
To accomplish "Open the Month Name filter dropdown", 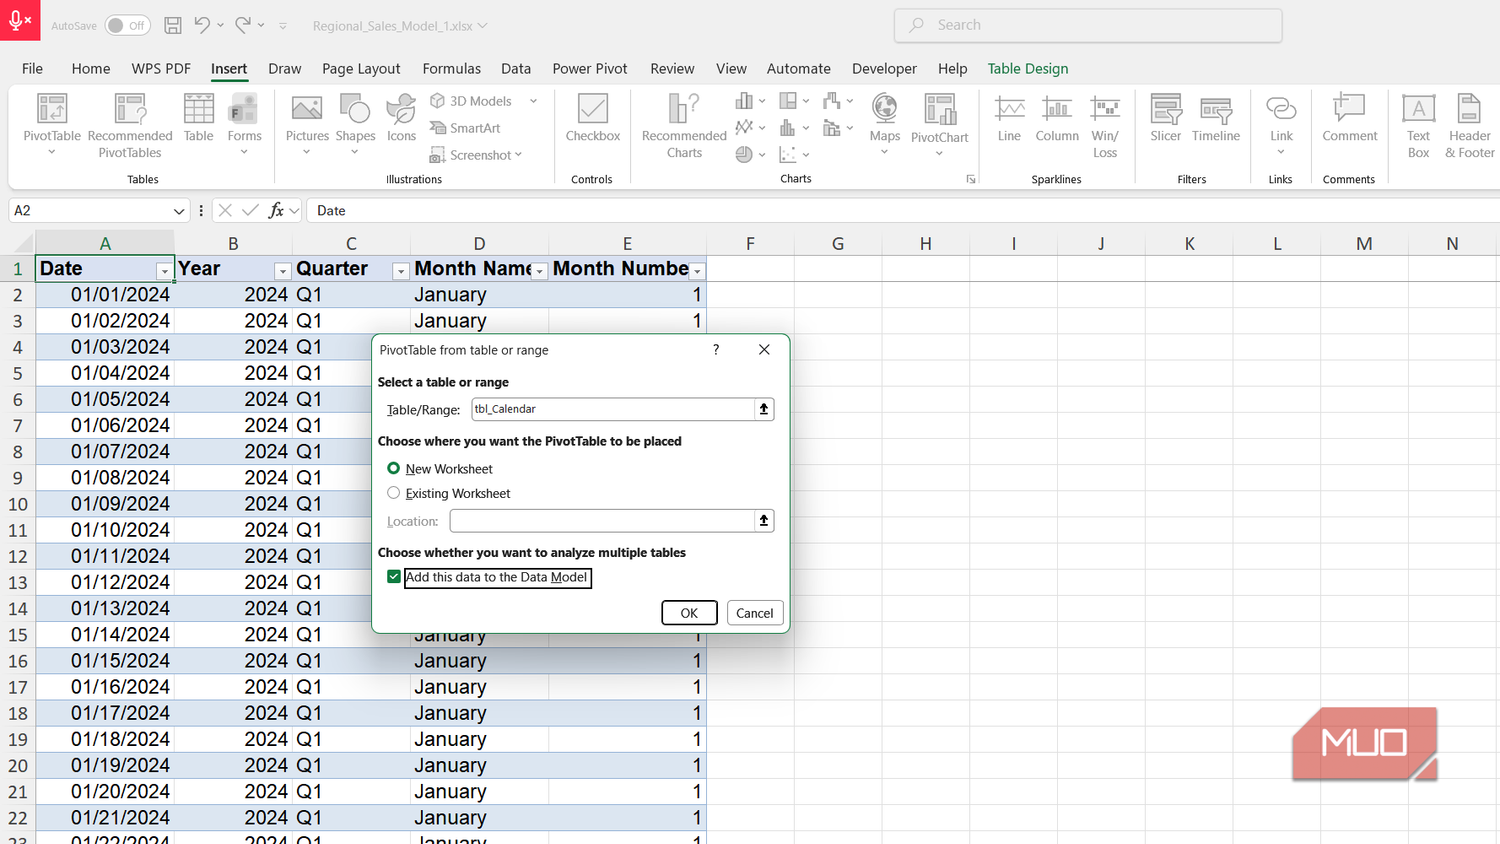I will click(x=539, y=271).
